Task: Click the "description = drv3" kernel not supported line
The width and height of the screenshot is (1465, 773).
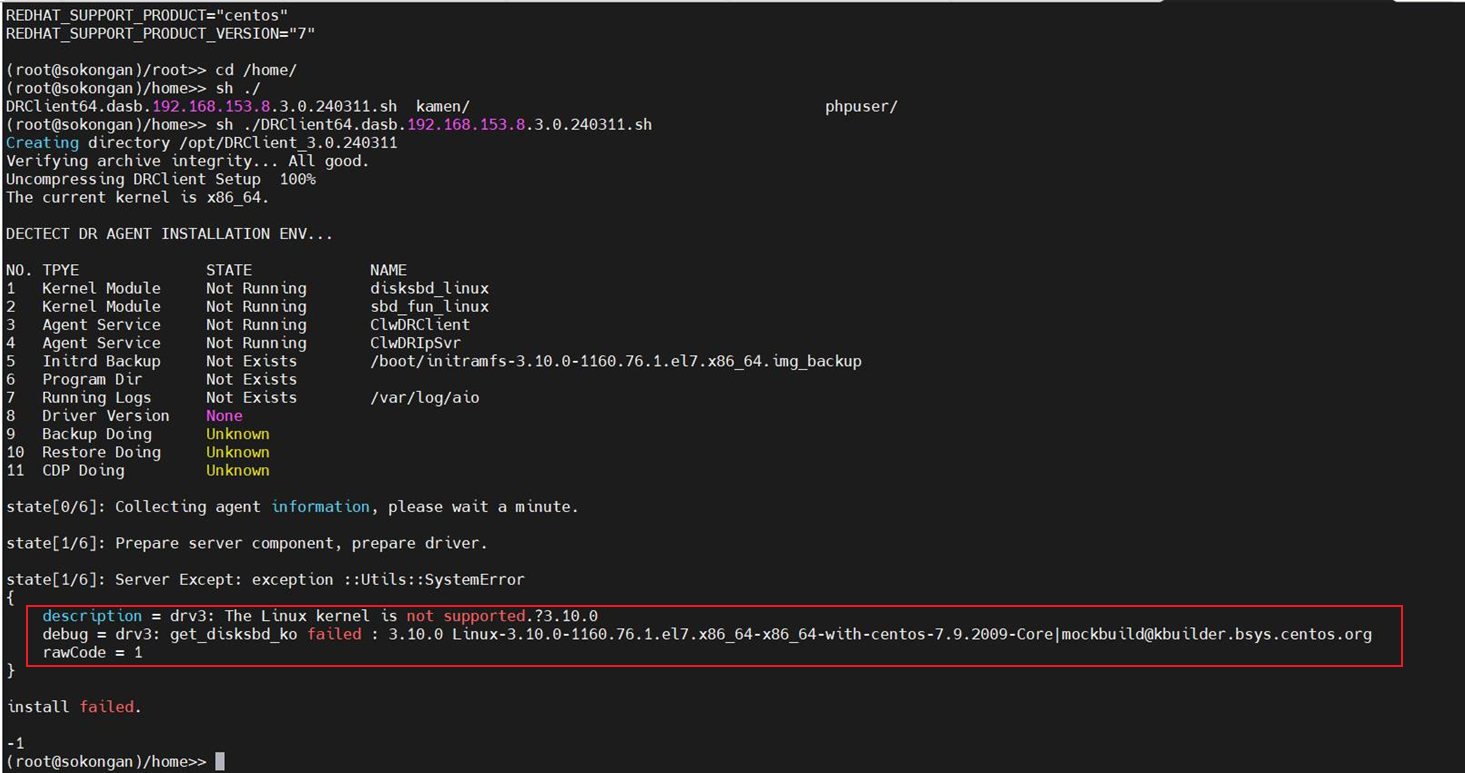Action: 320,616
